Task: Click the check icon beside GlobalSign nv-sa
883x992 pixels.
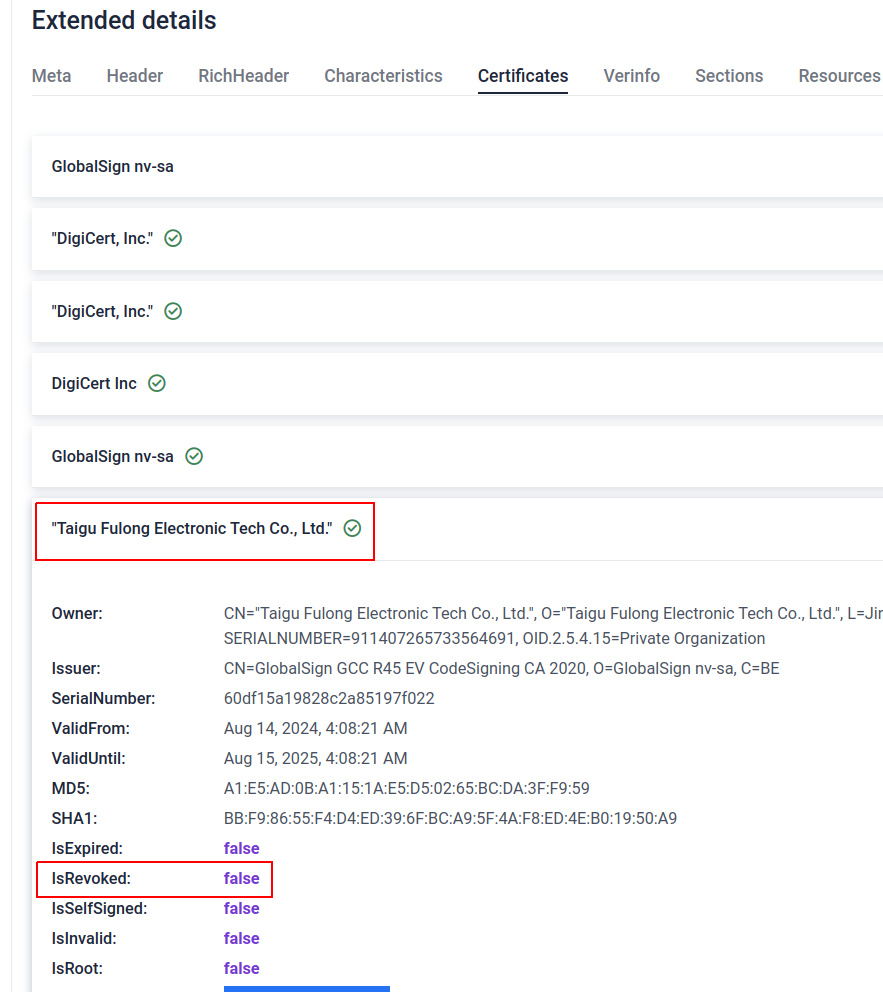Action: click(x=194, y=456)
